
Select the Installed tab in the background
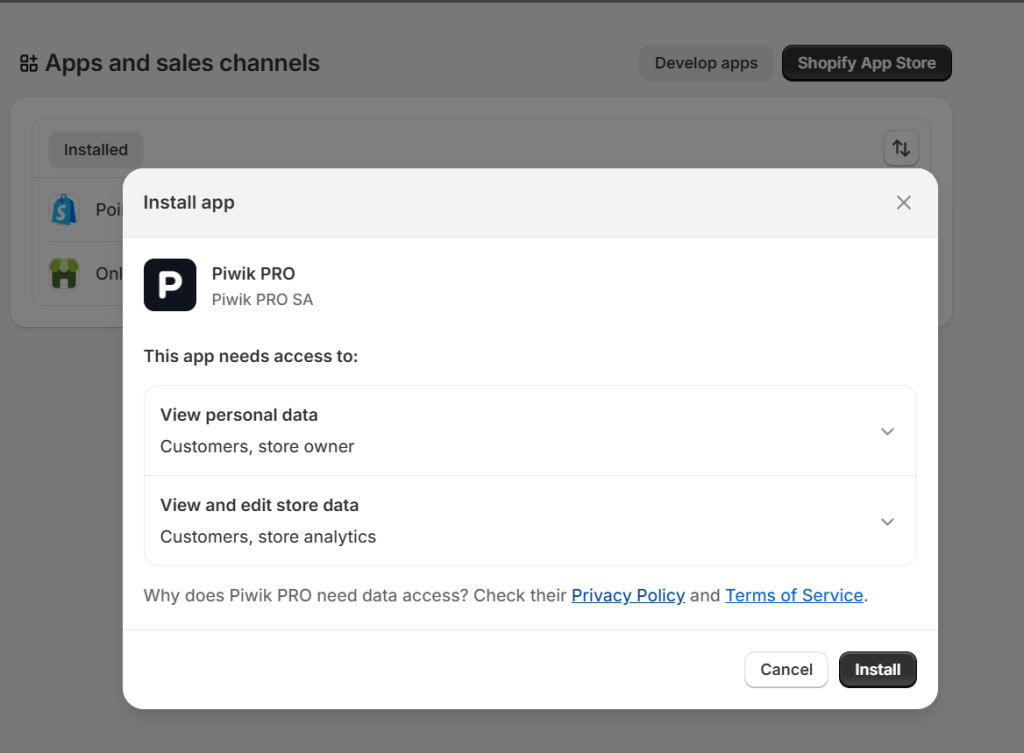[96, 150]
